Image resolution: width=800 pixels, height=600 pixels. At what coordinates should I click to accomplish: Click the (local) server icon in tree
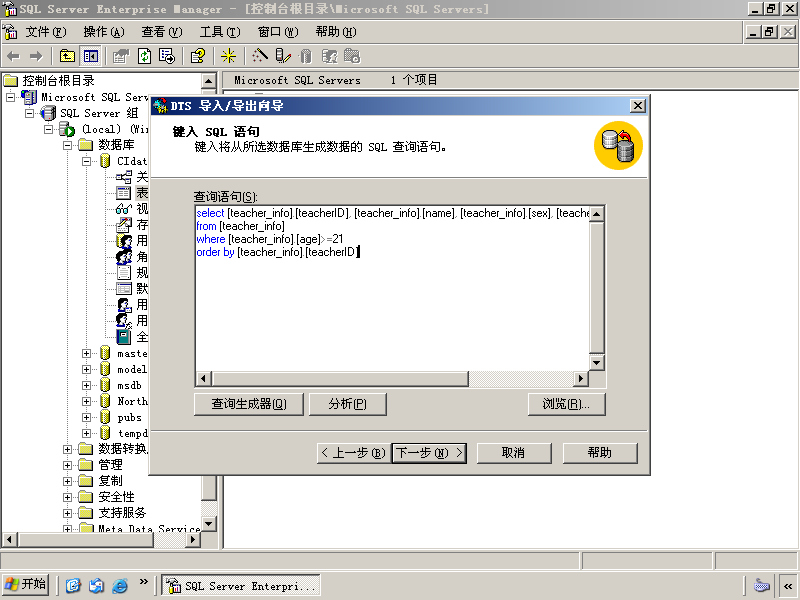point(67,129)
